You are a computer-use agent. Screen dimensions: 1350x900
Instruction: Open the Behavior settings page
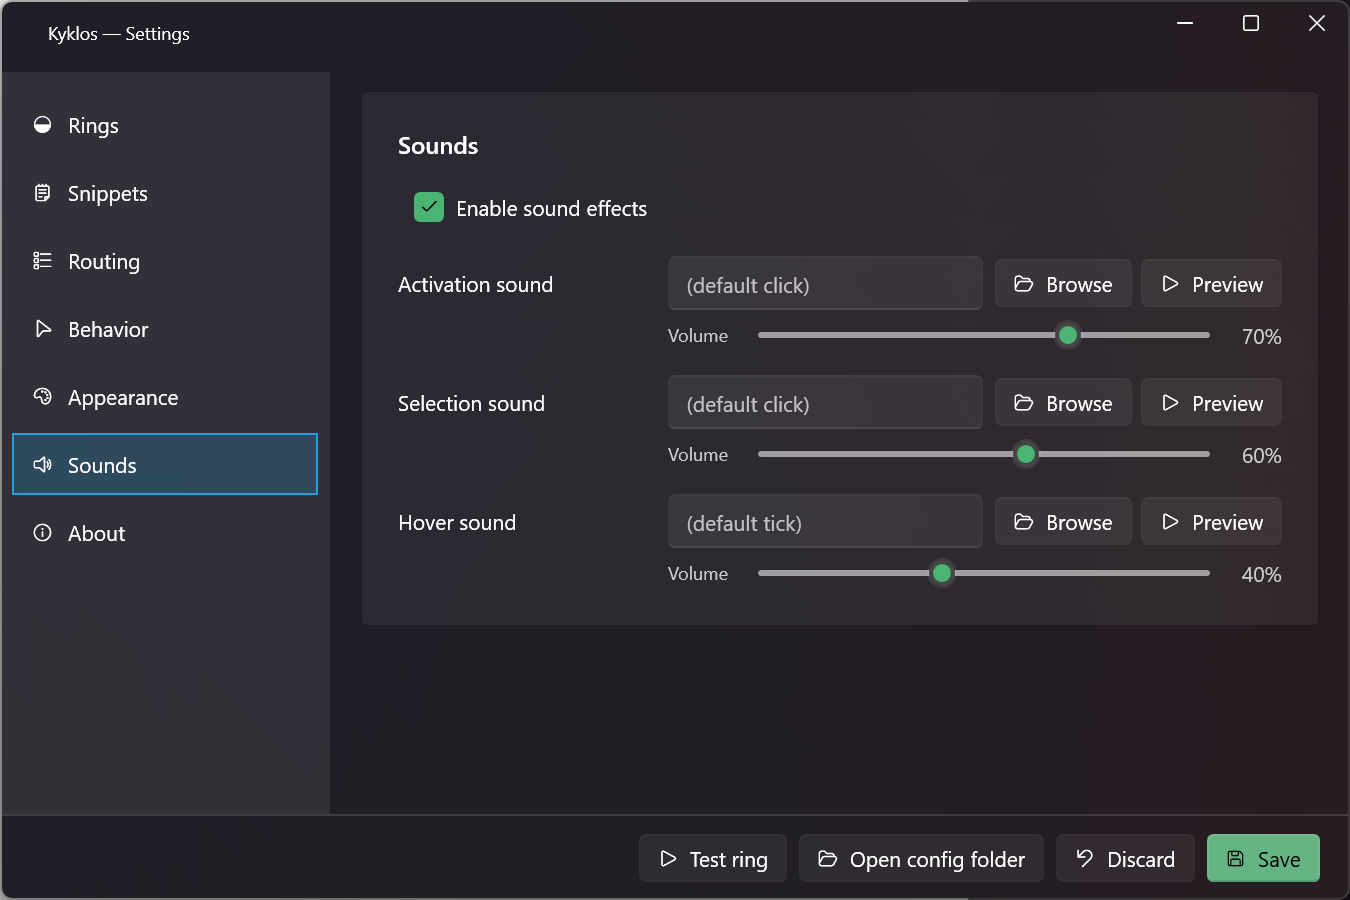pyautogui.click(x=165, y=329)
